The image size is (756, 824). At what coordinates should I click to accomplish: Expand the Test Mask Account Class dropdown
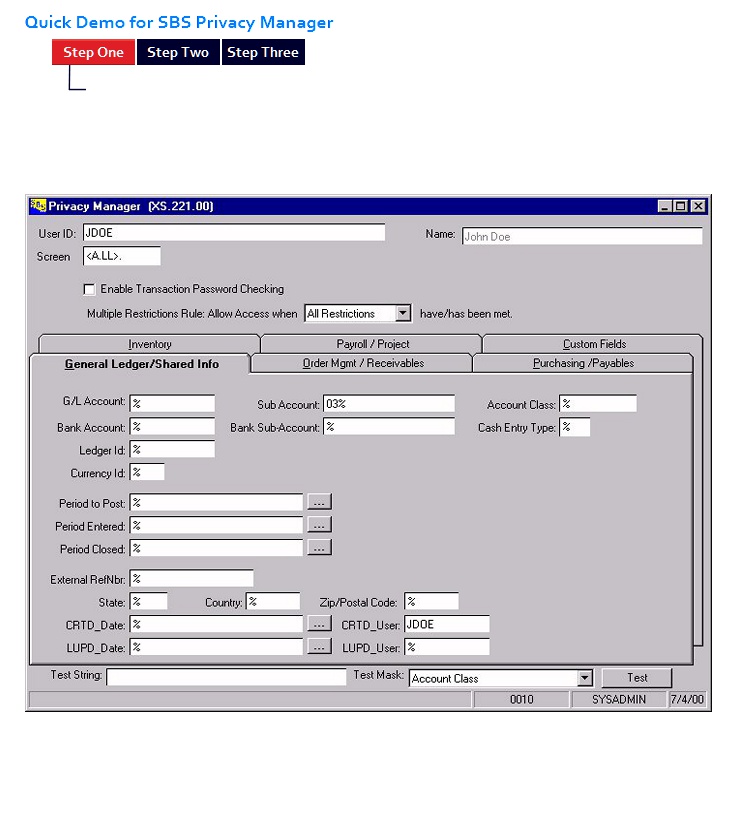[x=585, y=678]
